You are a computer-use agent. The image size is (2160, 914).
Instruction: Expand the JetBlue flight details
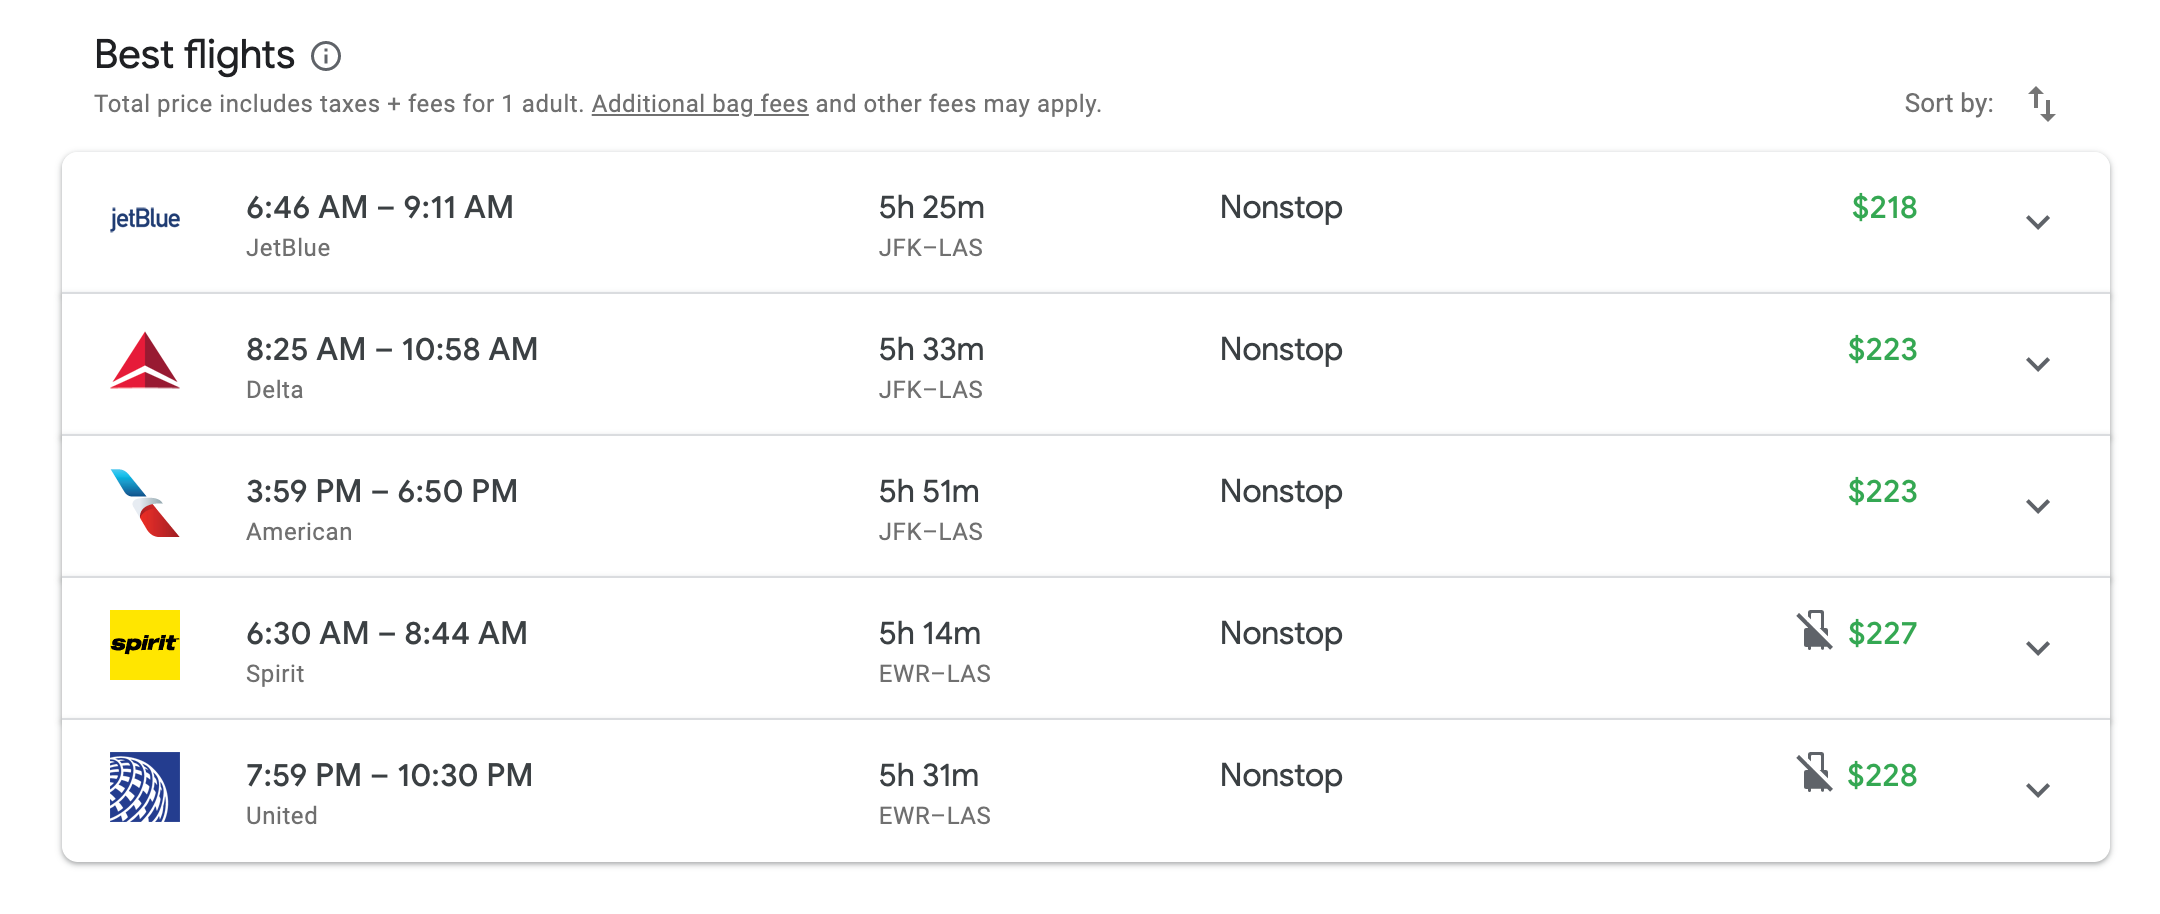click(2038, 222)
